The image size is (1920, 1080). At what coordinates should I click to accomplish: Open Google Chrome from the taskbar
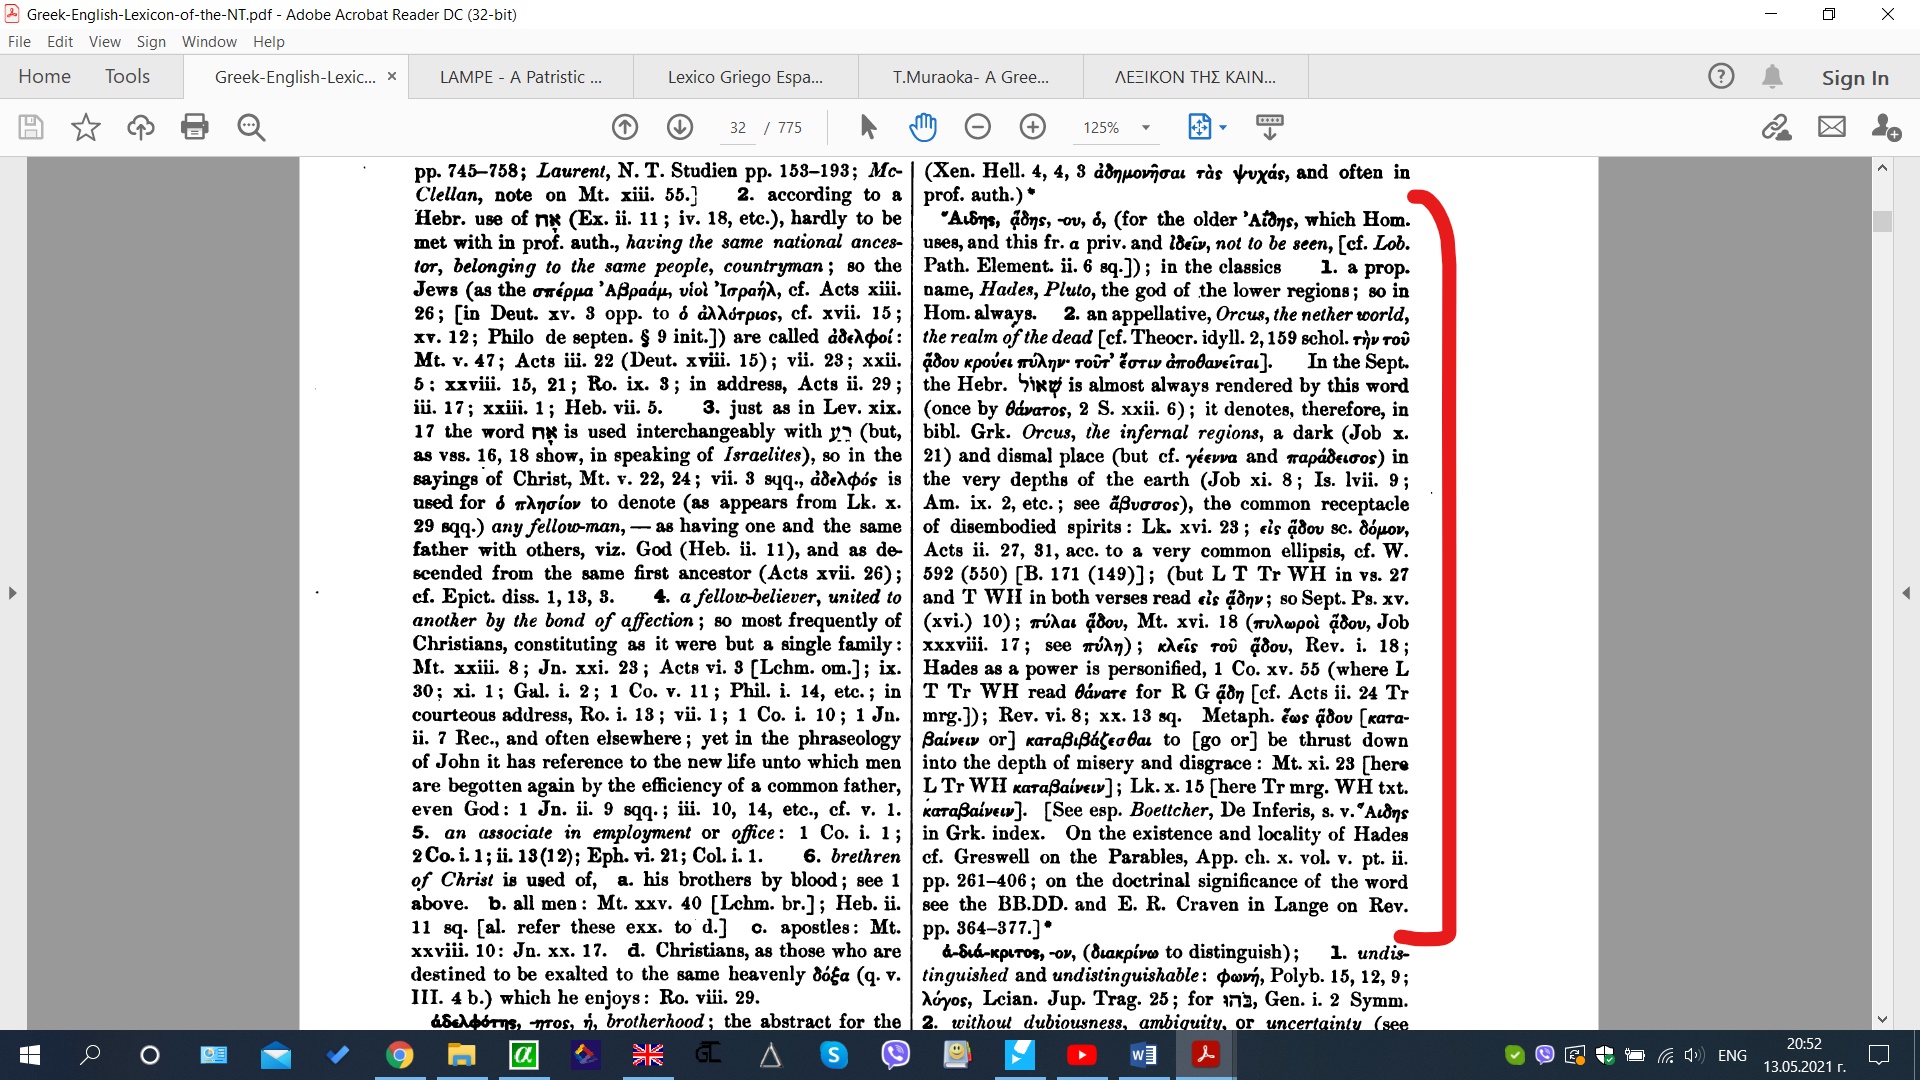400,1055
